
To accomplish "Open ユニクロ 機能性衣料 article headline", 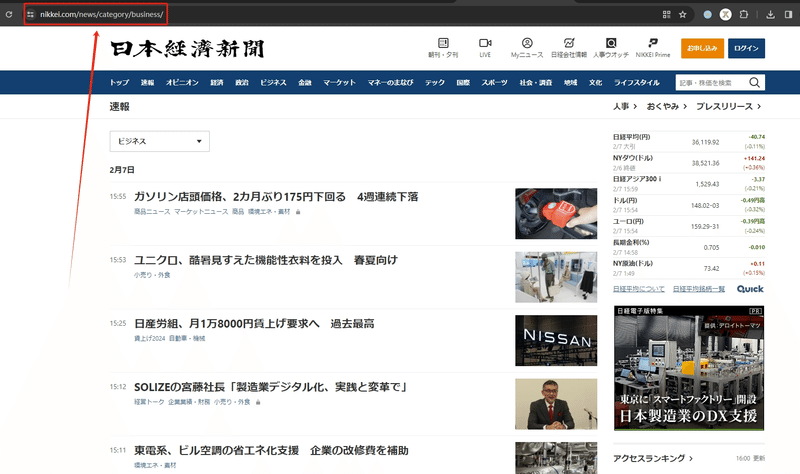I will 266,260.
